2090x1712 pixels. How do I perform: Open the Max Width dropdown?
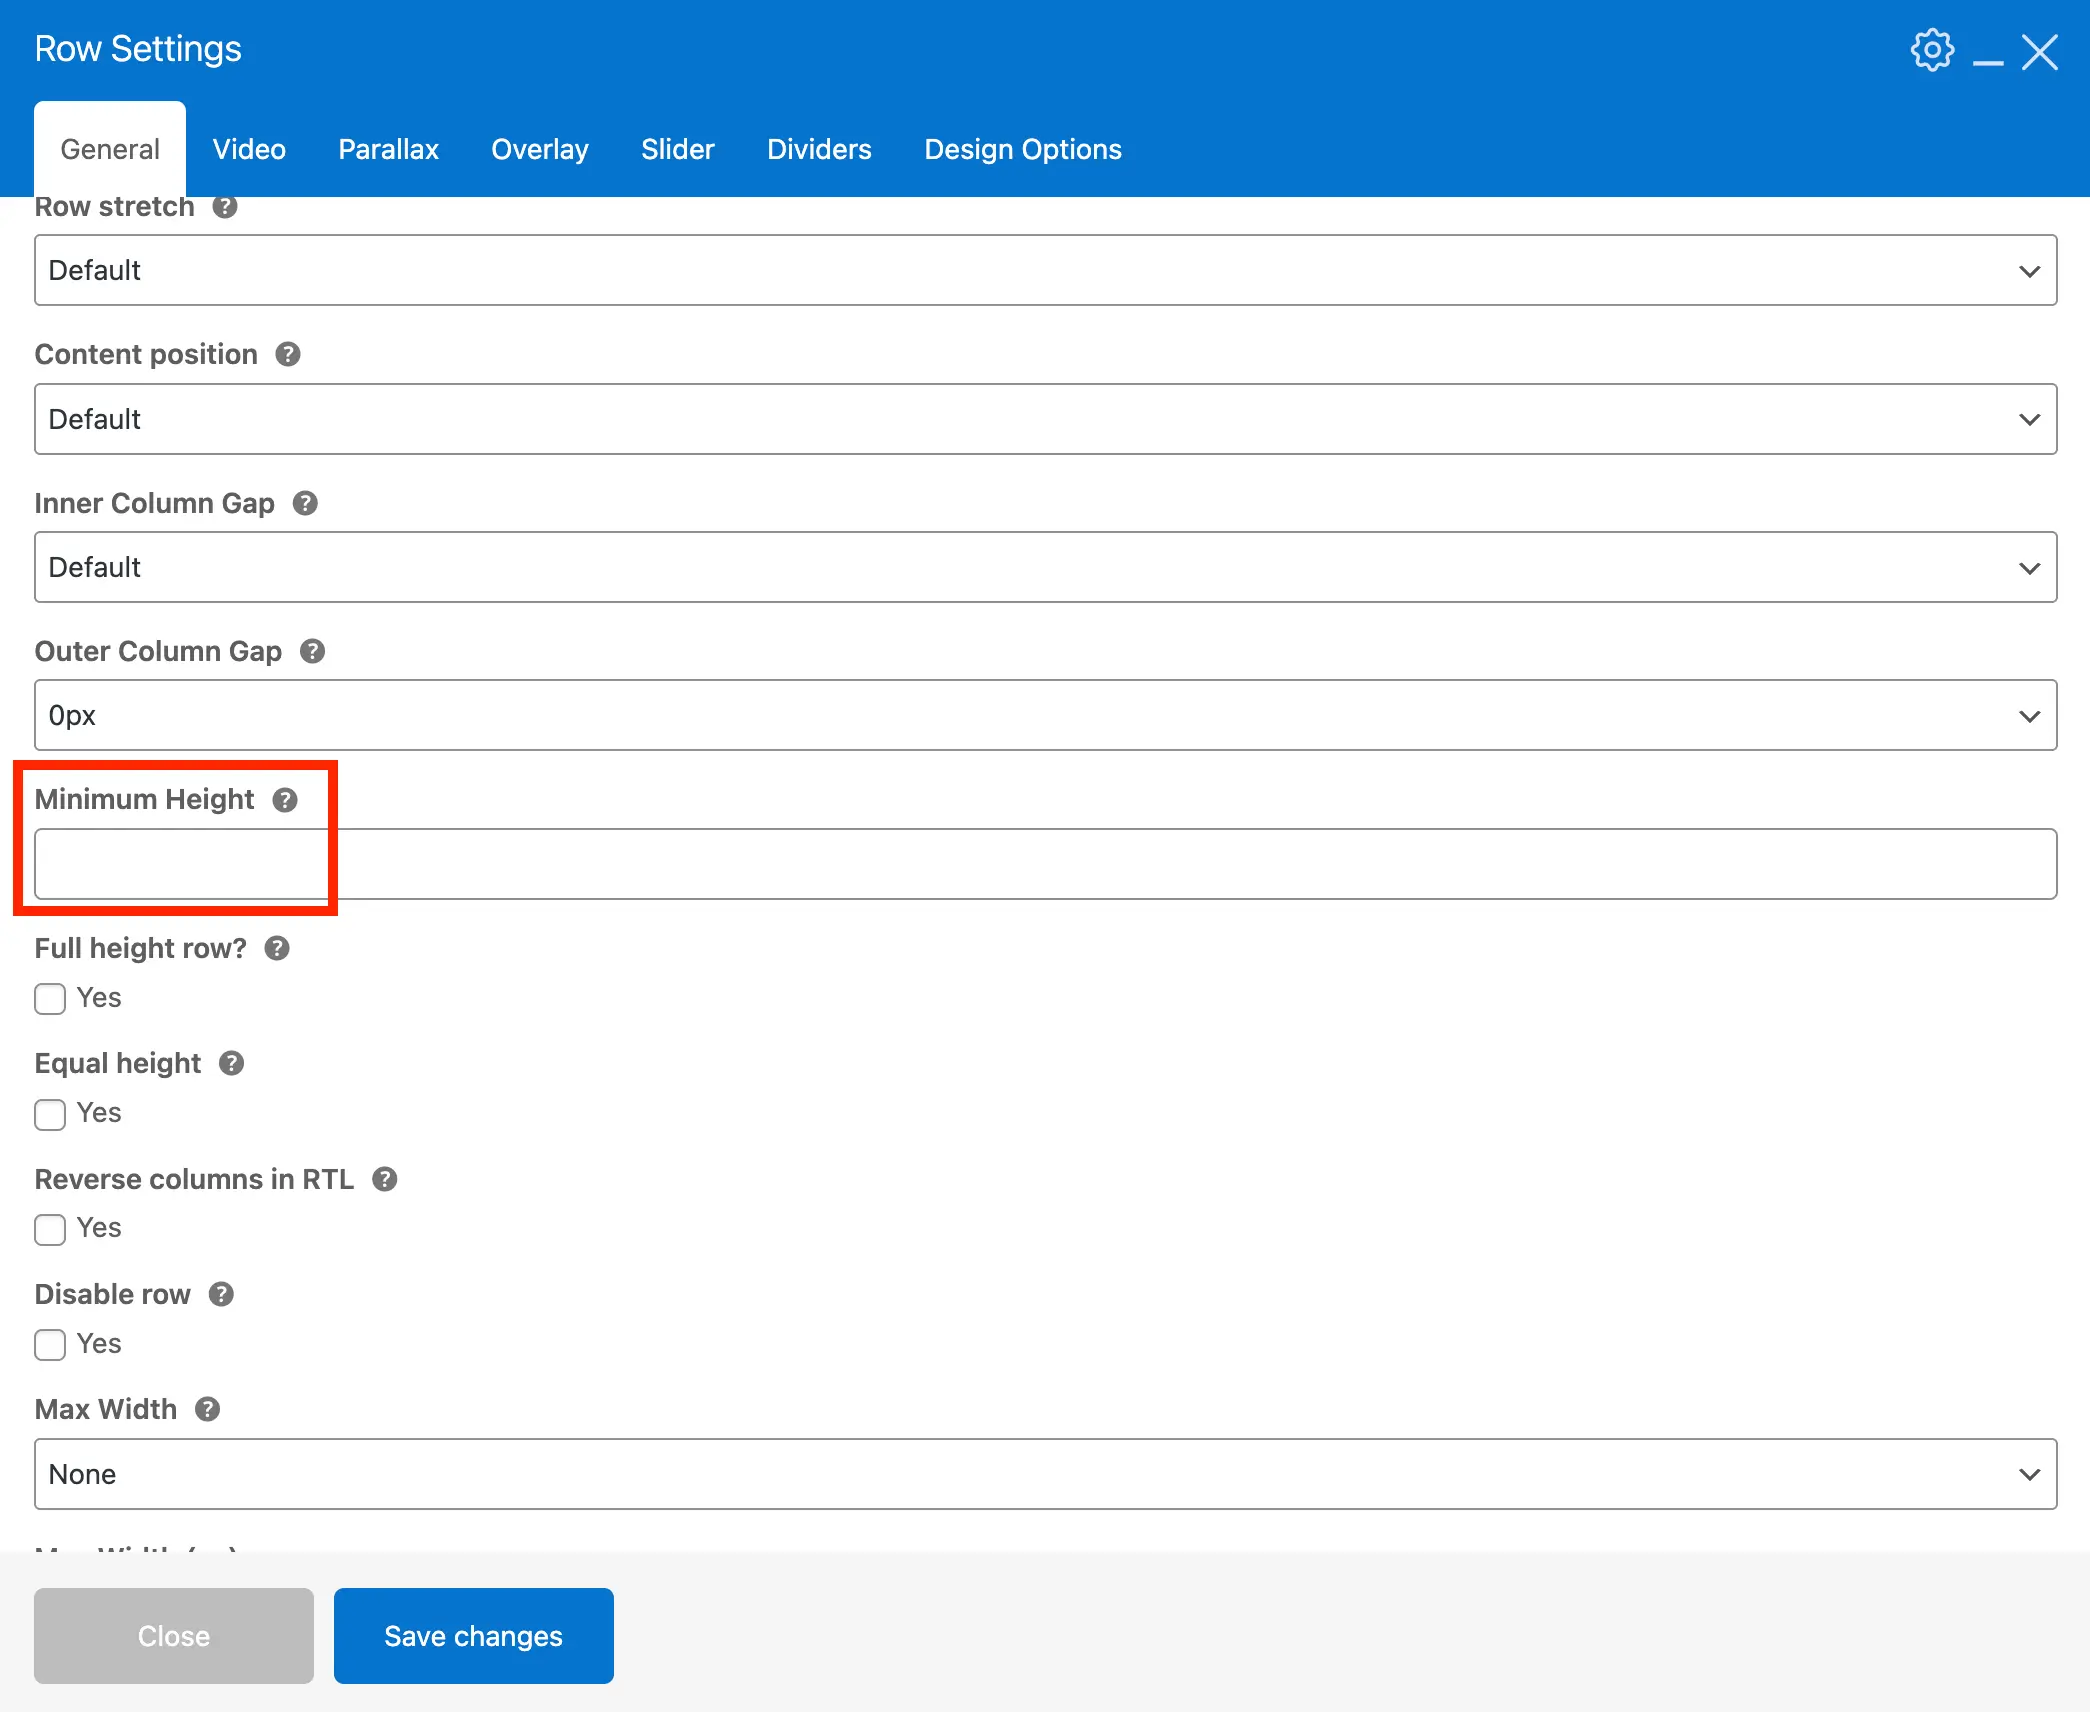point(1045,1475)
